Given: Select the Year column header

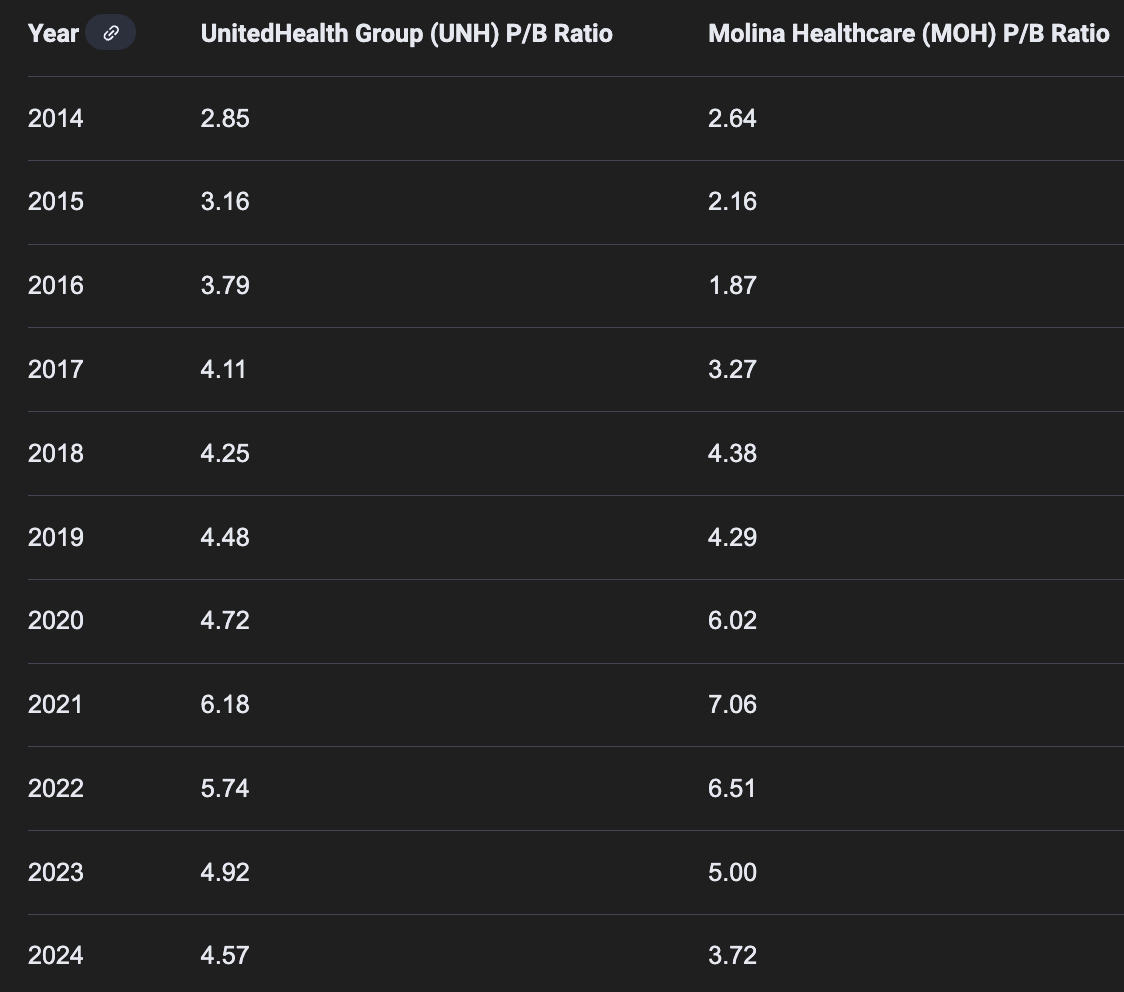Looking at the screenshot, I should coord(53,34).
